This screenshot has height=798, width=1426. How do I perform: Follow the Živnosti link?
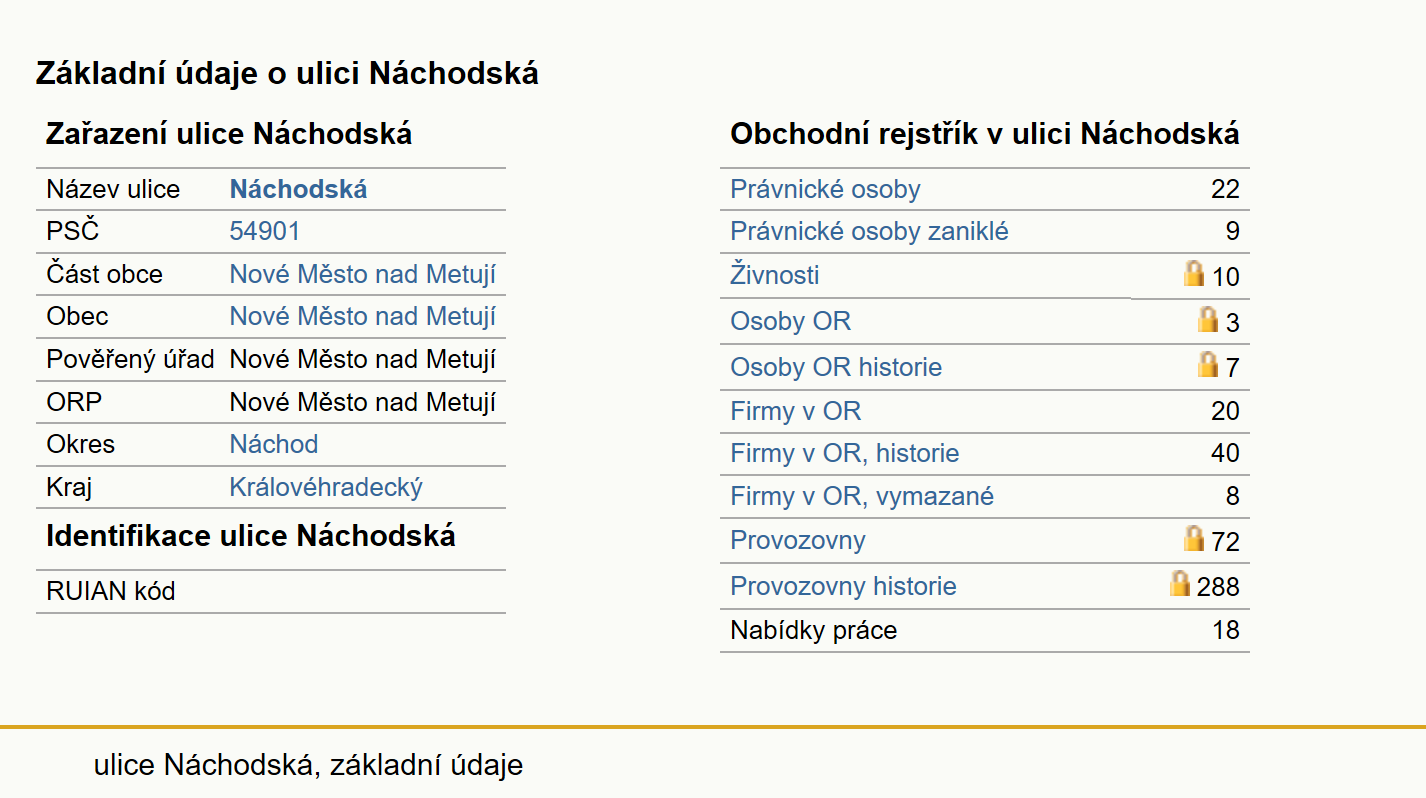(775, 274)
